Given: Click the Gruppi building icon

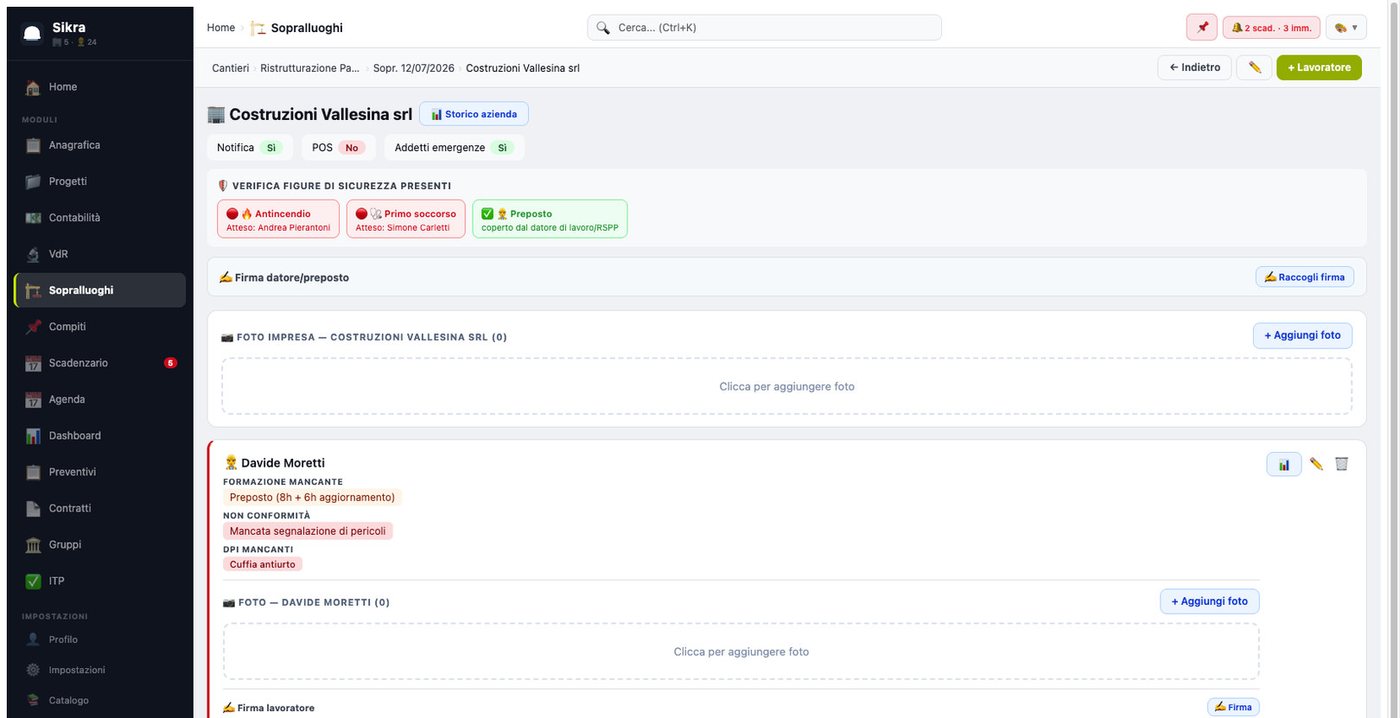Looking at the screenshot, I should pyautogui.click(x=33, y=544).
